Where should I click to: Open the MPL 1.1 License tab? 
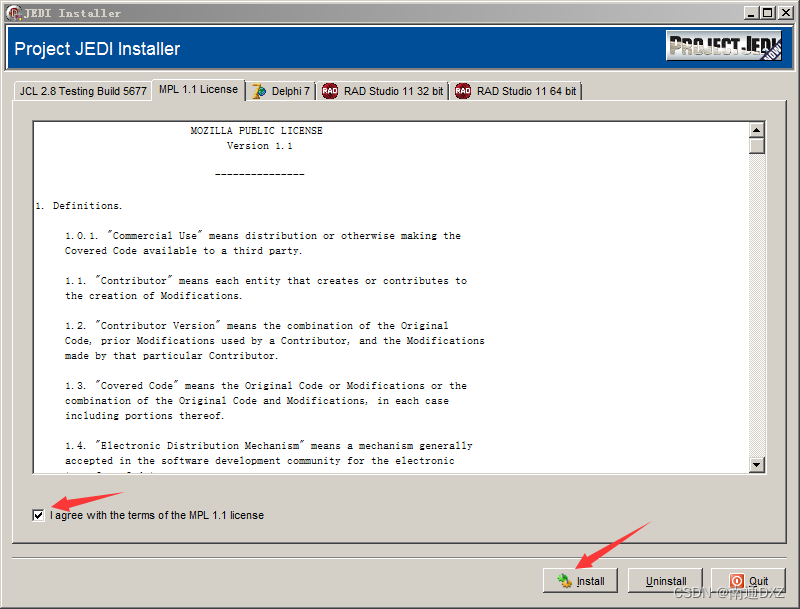pyautogui.click(x=198, y=89)
